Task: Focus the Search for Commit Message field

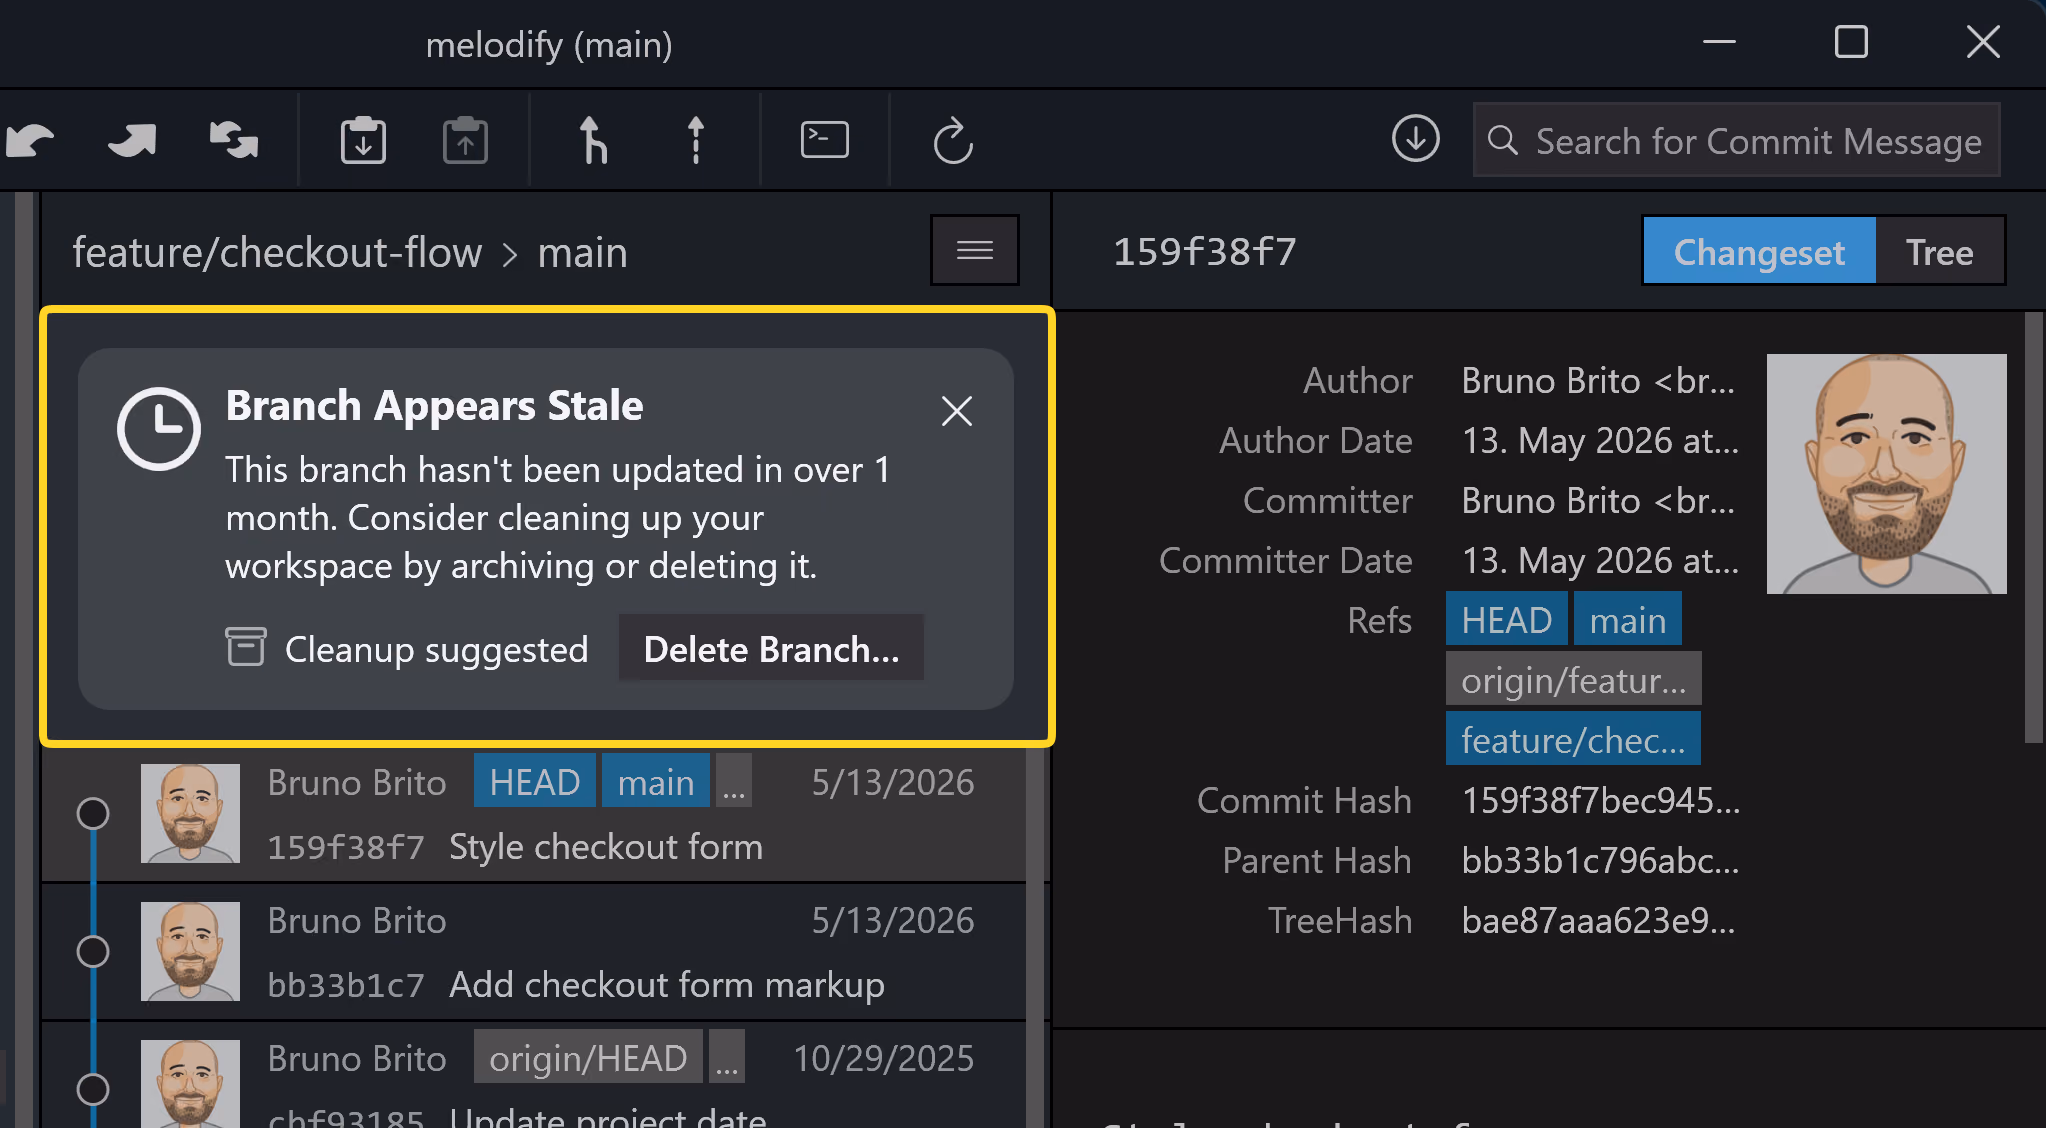Action: click(1737, 140)
